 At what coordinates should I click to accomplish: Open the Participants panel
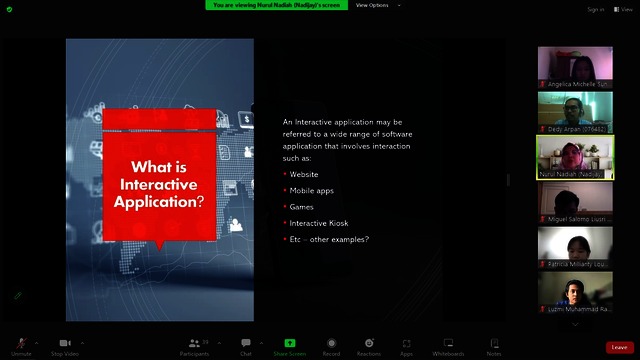click(x=195, y=347)
